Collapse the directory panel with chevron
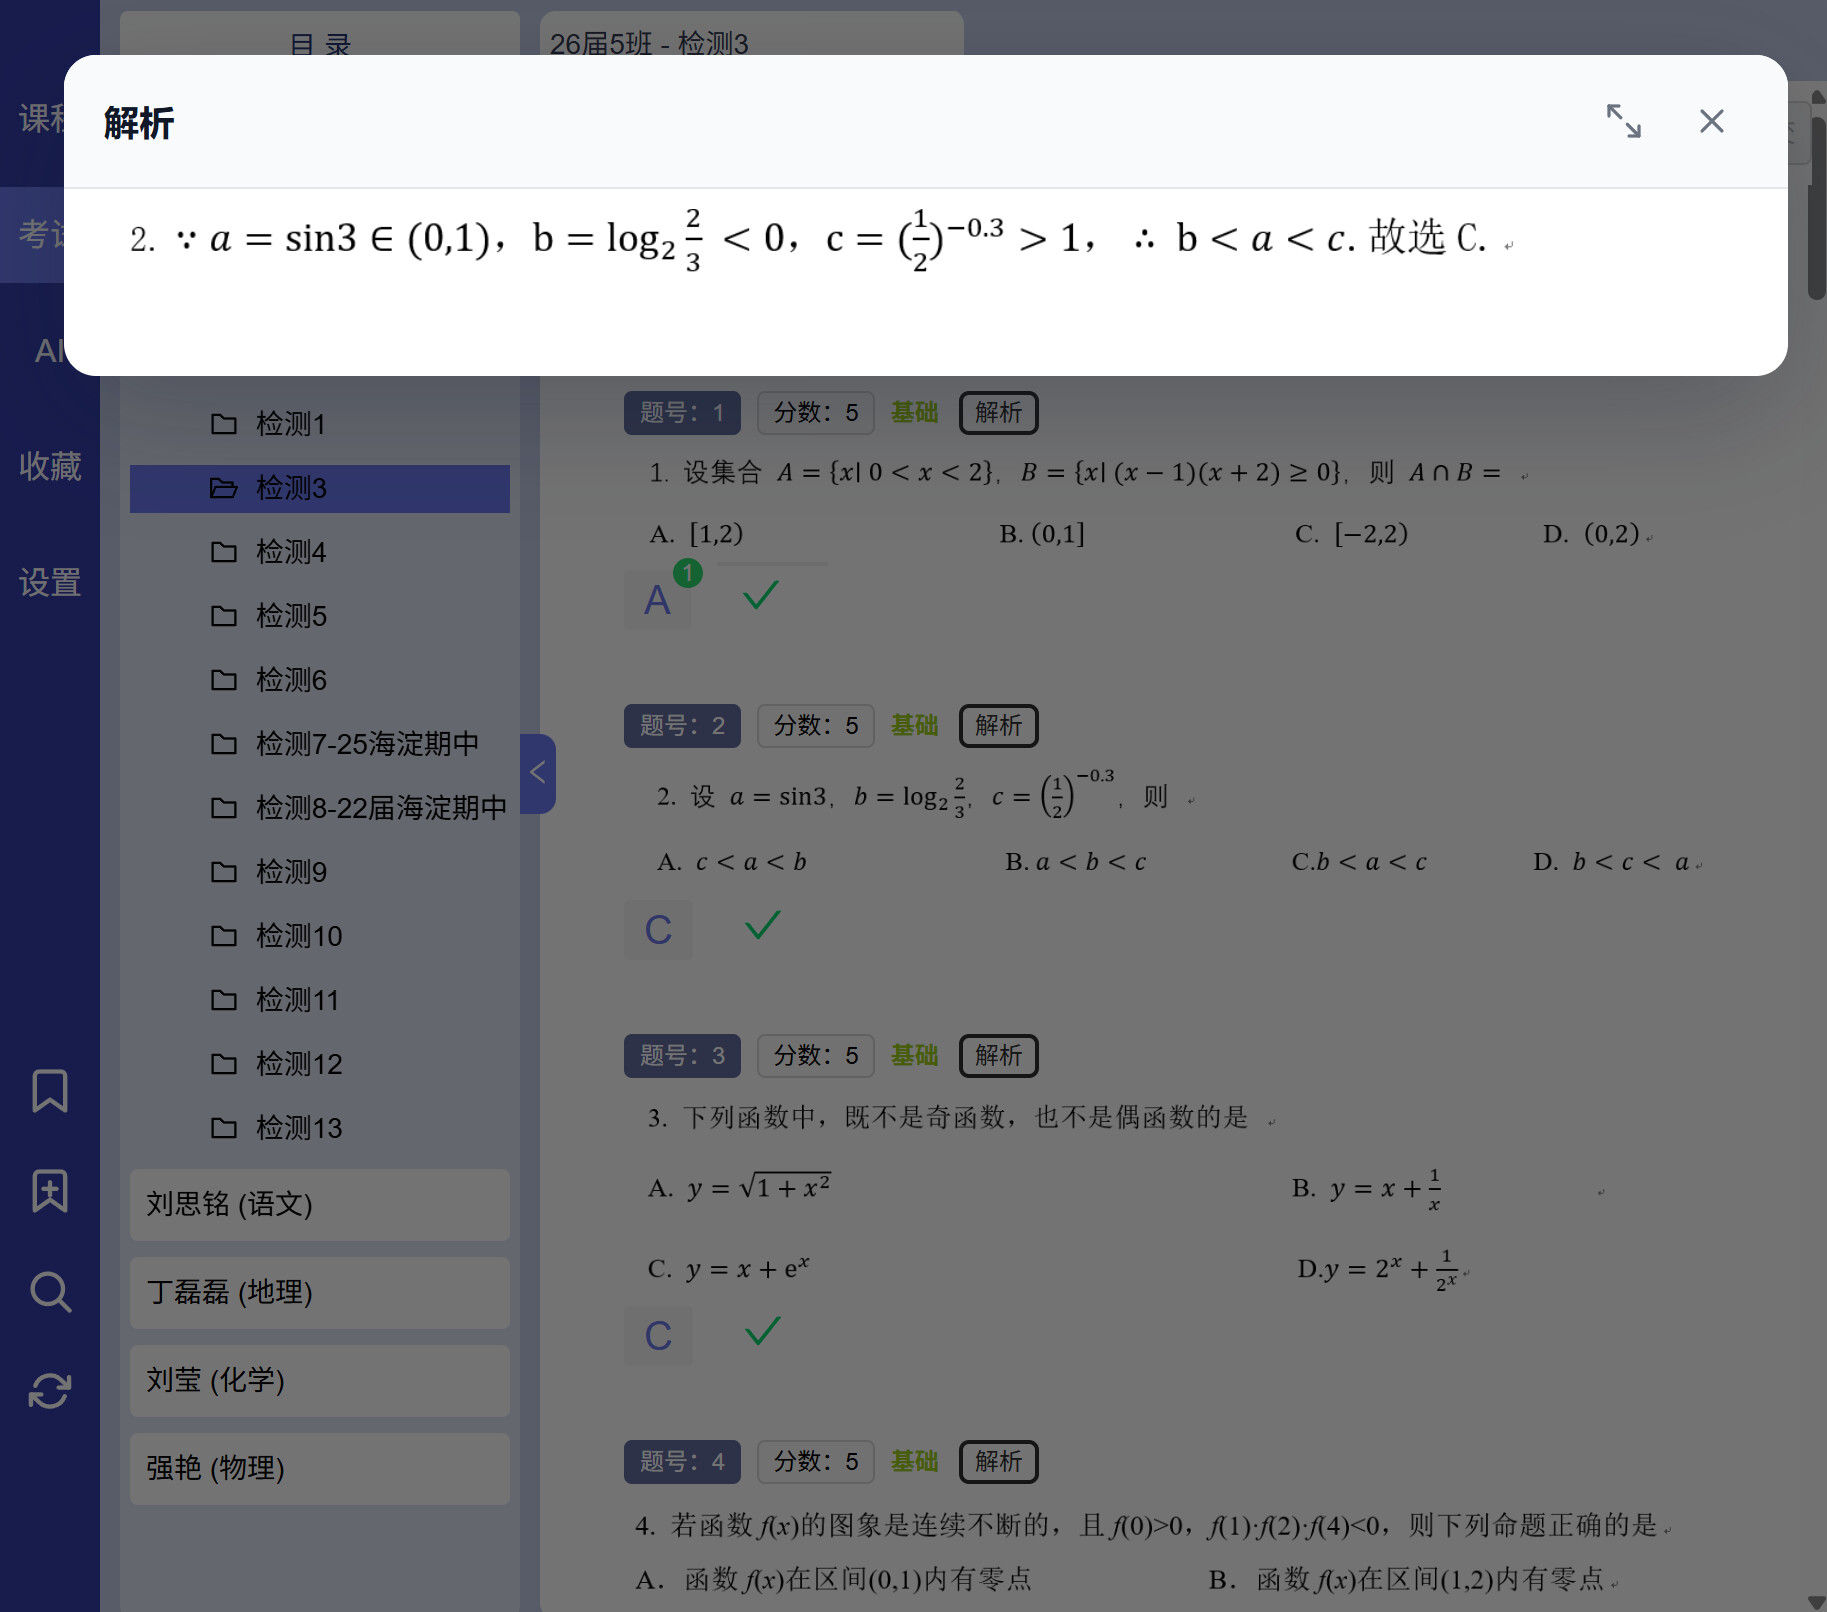This screenshot has width=1827, height=1612. tap(538, 773)
